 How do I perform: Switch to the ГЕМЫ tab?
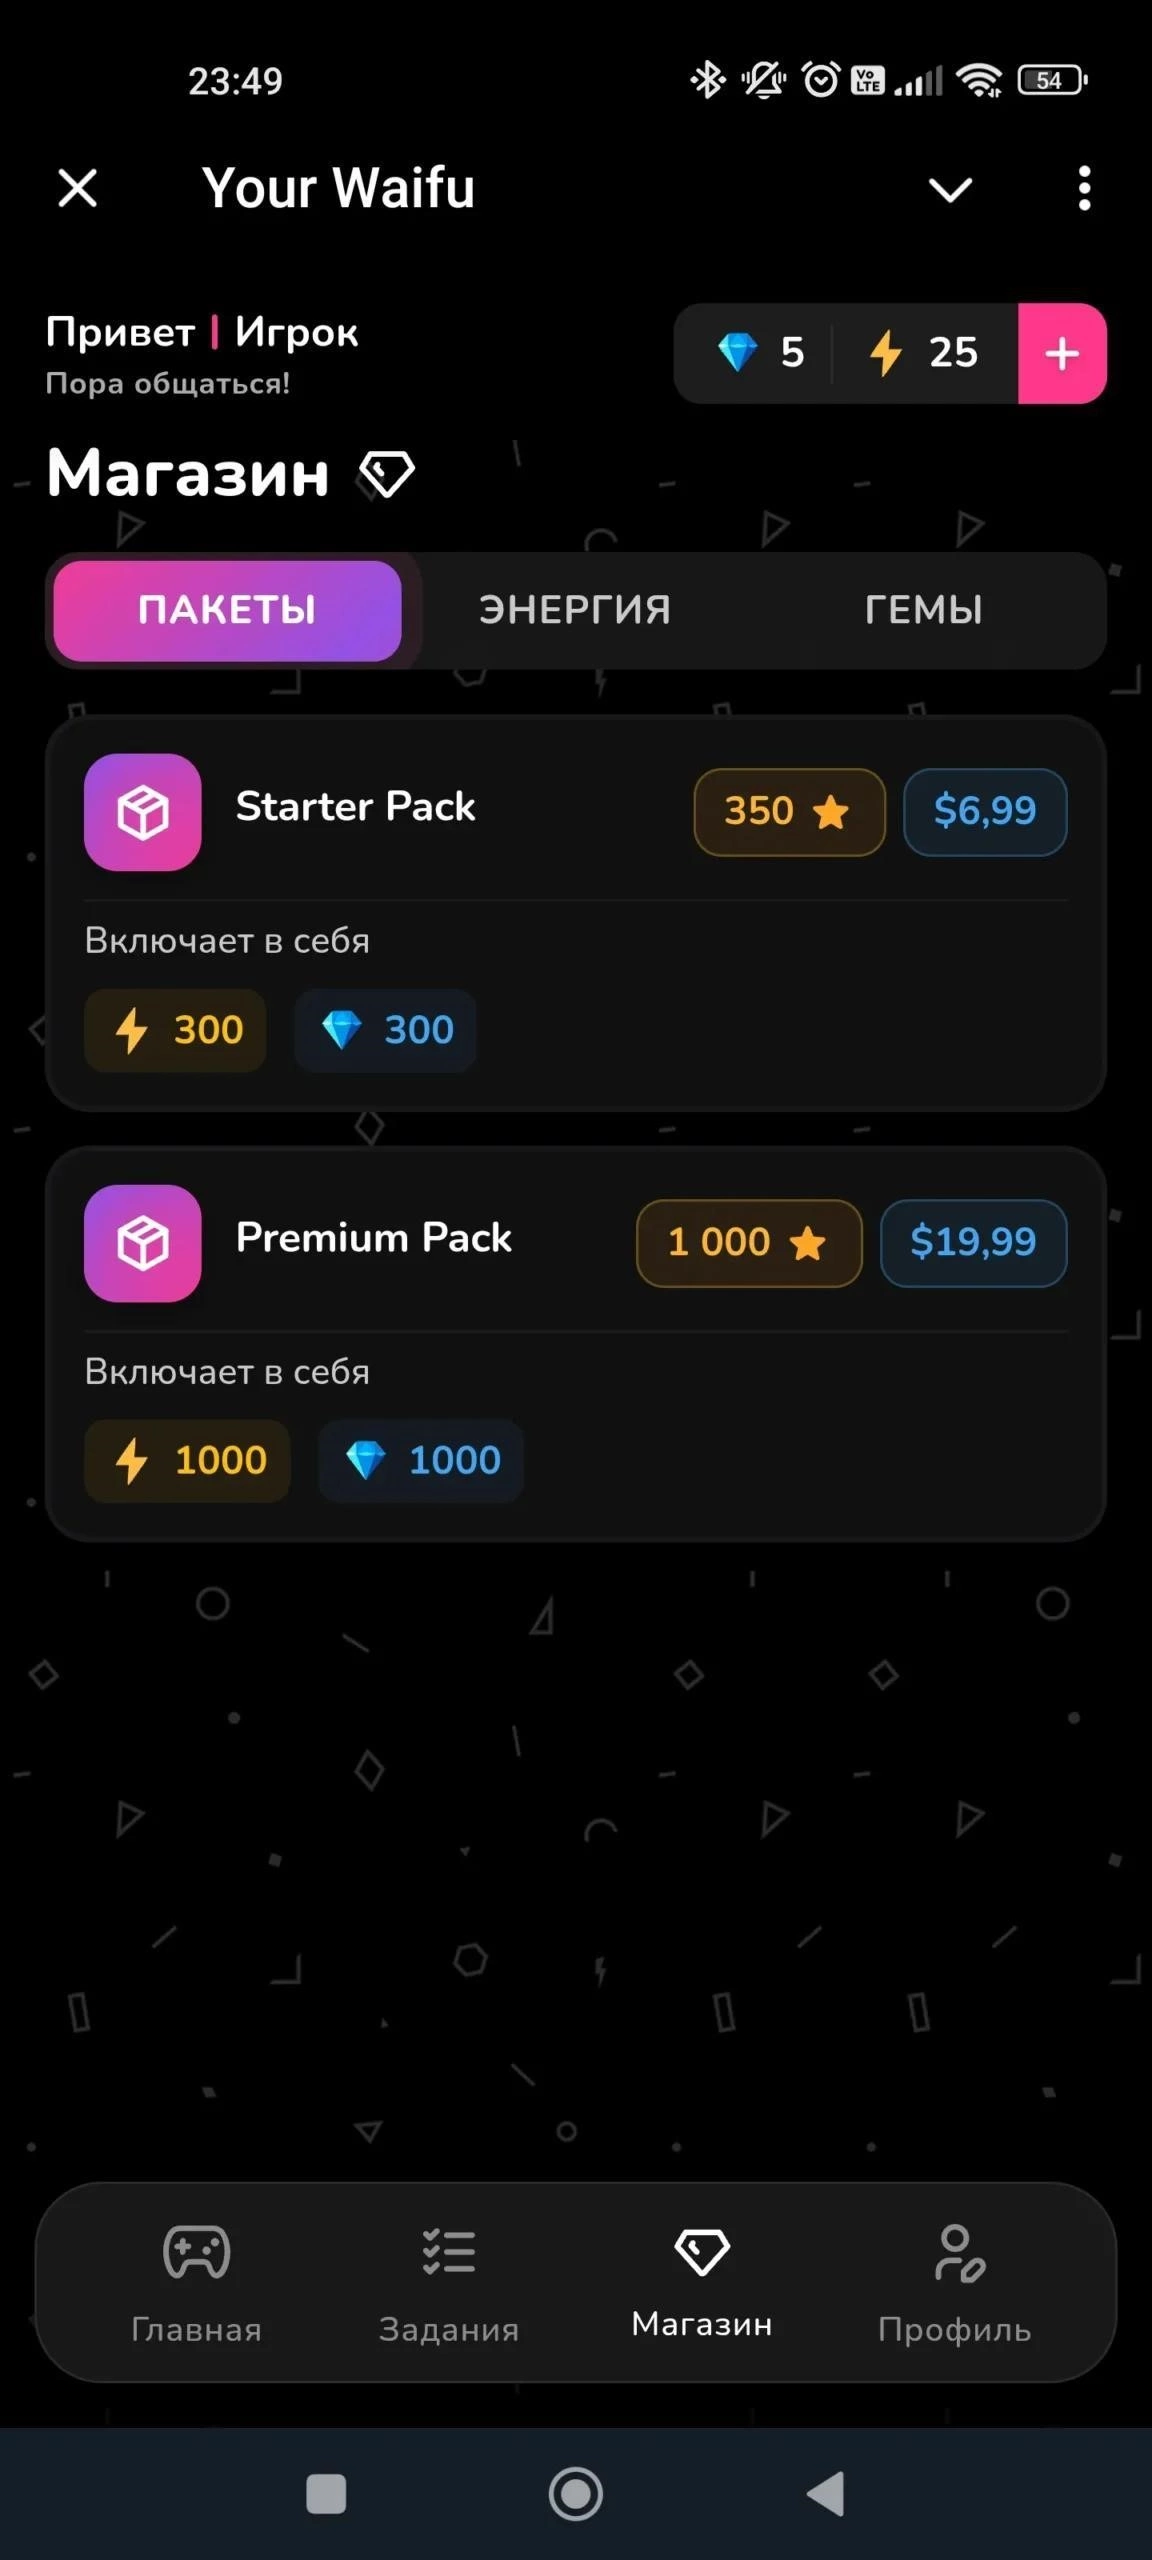pos(923,610)
